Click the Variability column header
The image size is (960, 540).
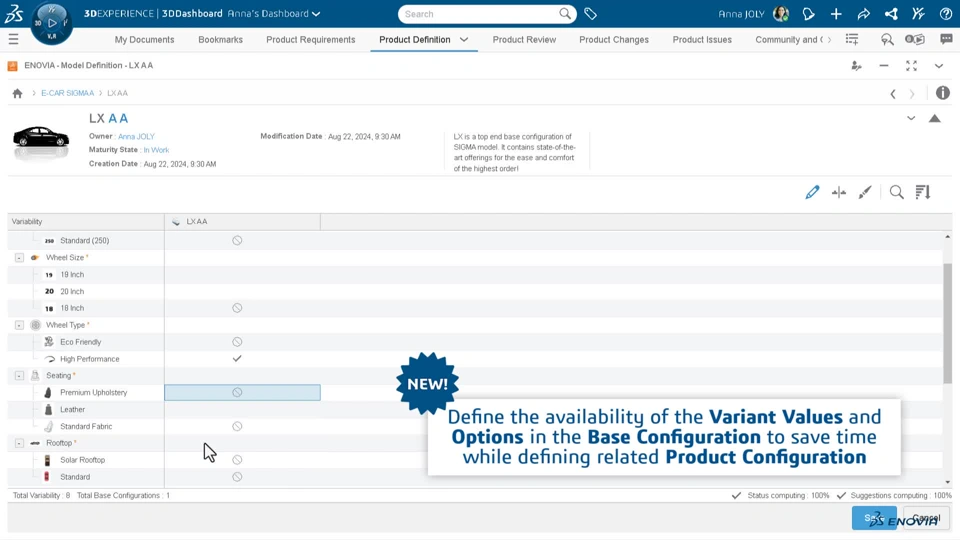[x=86, y=222]
